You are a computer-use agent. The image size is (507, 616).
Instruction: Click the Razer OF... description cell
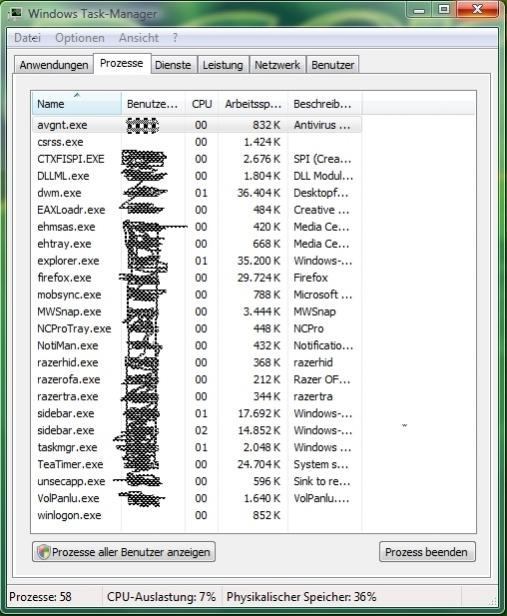tap(322, 379)
